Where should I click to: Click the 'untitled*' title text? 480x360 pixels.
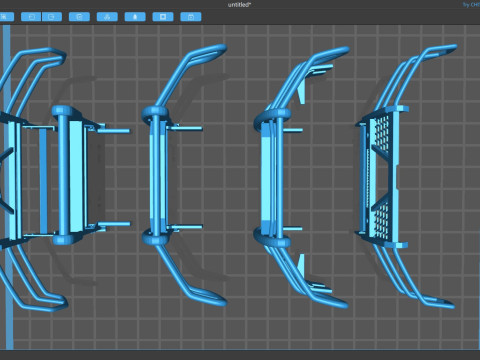[x=240, y=5]
